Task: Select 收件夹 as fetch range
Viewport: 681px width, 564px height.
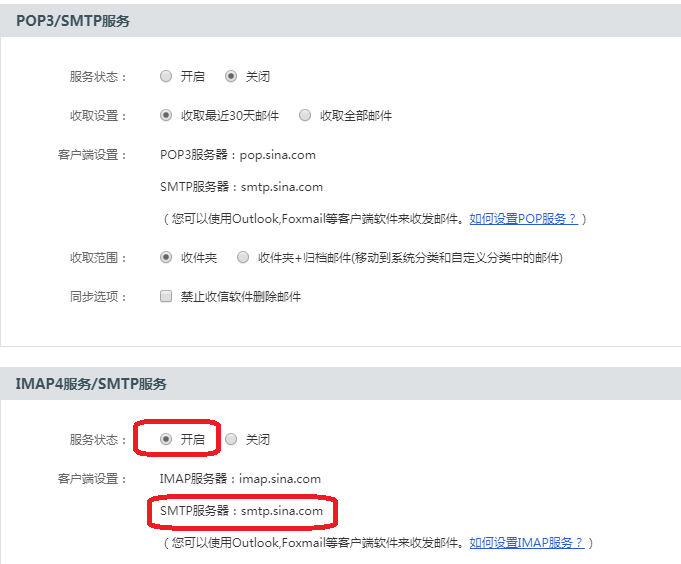Action: tap(165, 257)
